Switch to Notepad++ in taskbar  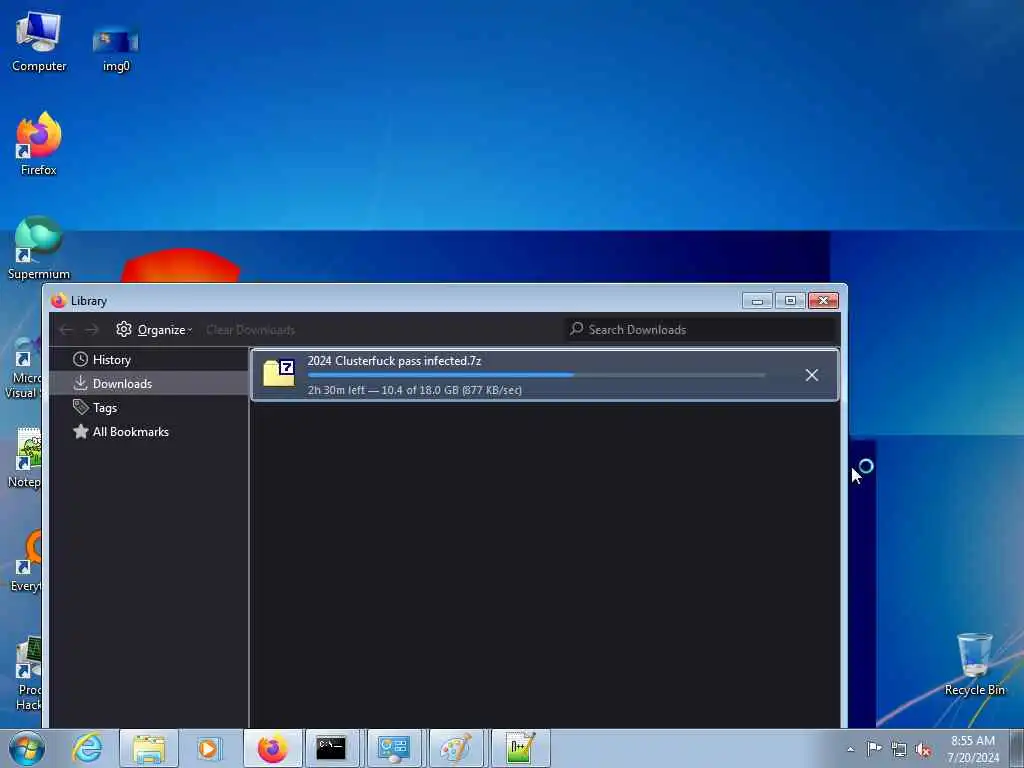(520, 748)
